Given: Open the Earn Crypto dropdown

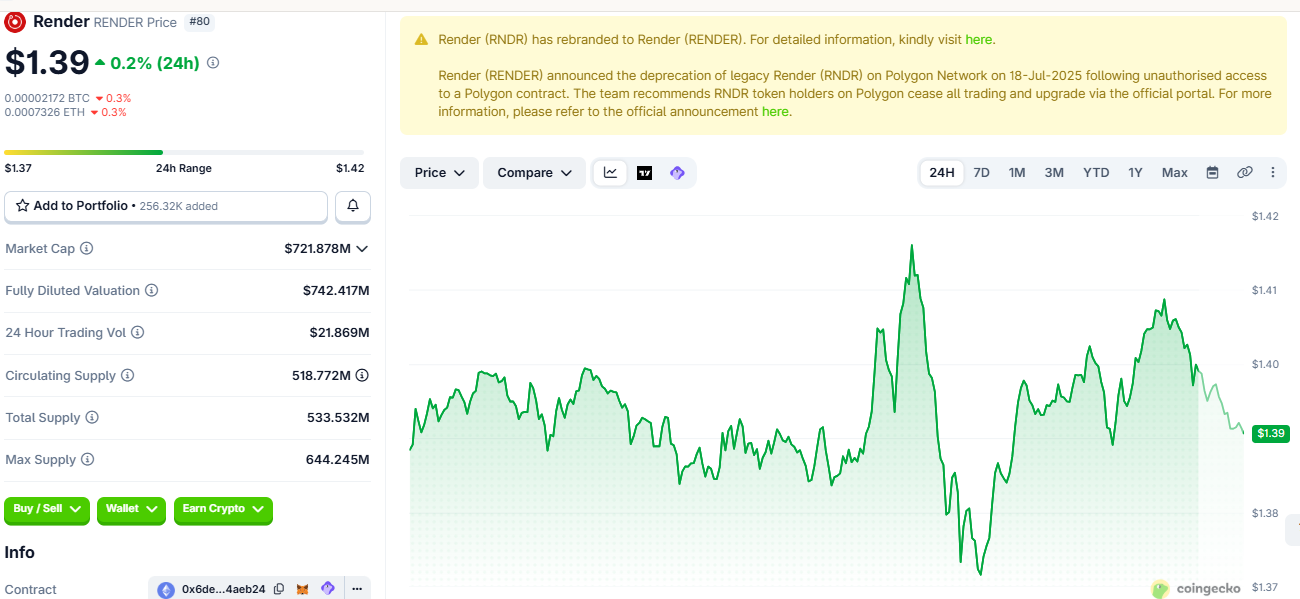Looking at the screenshot, I should [223, 509].
